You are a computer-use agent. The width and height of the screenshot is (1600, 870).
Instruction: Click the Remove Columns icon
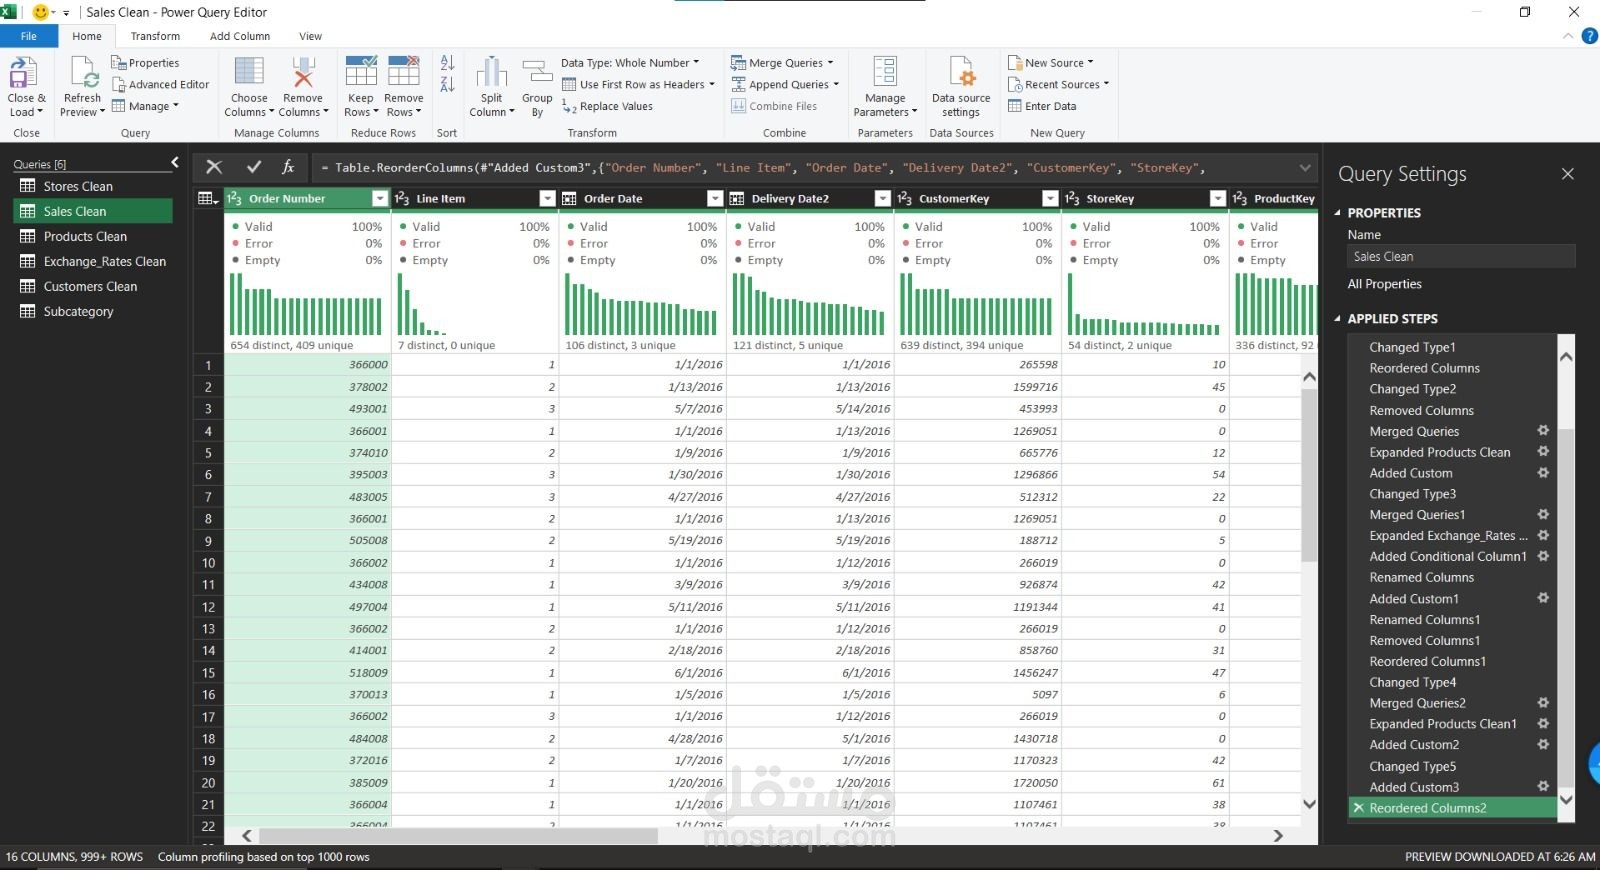pos(302,74)
